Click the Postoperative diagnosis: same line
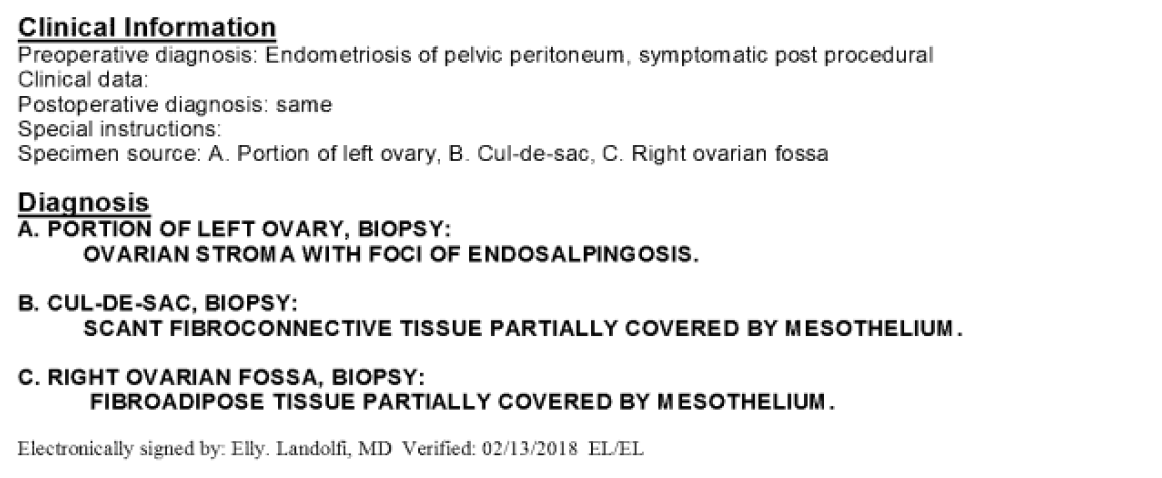 175,104
